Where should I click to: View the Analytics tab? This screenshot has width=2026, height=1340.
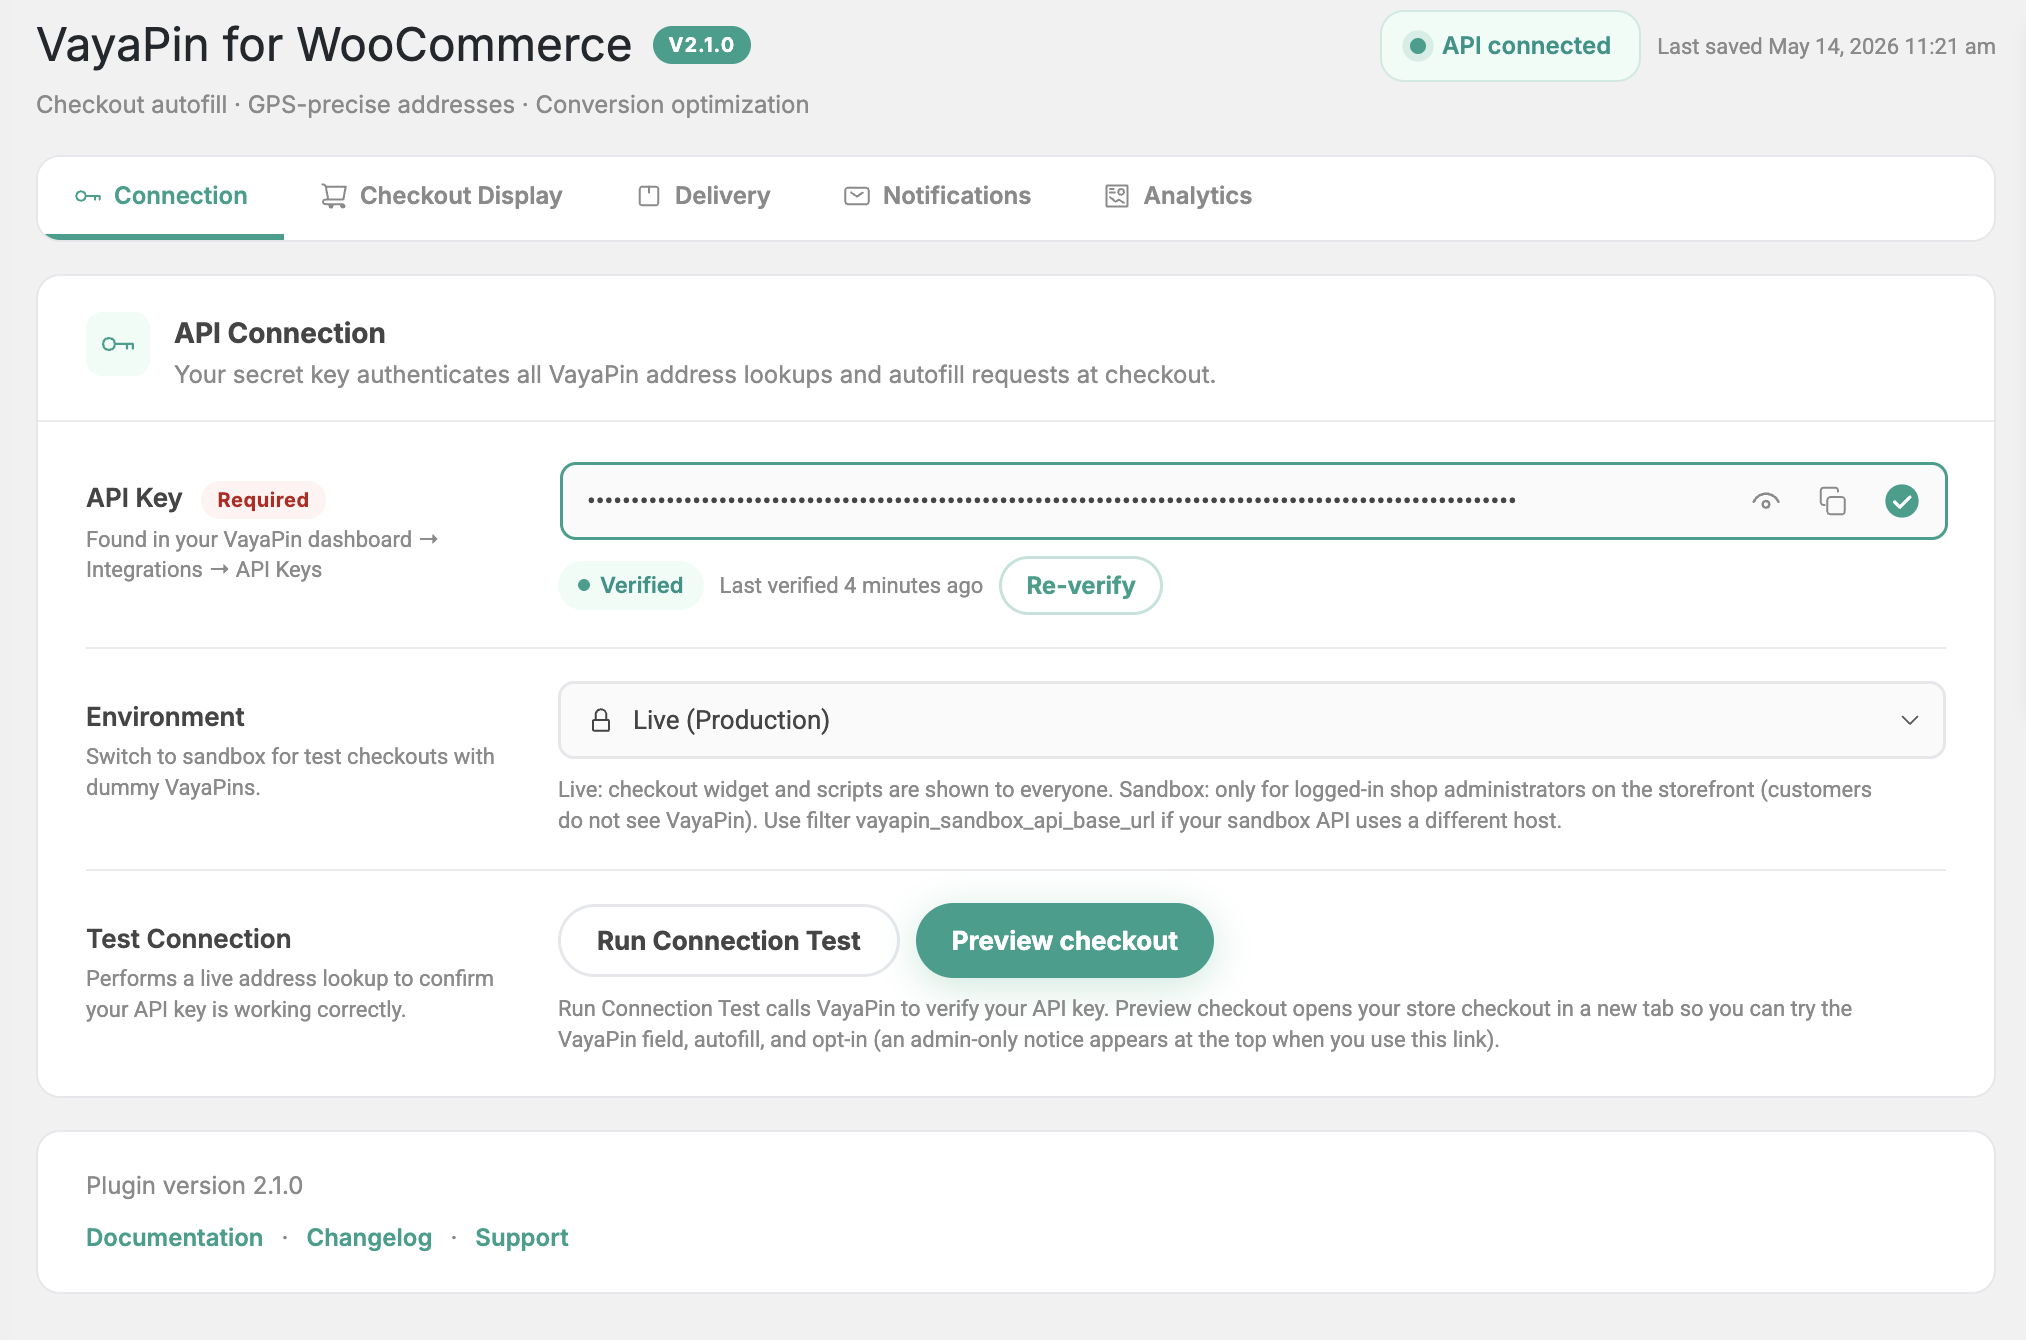tap(1178, 196)
